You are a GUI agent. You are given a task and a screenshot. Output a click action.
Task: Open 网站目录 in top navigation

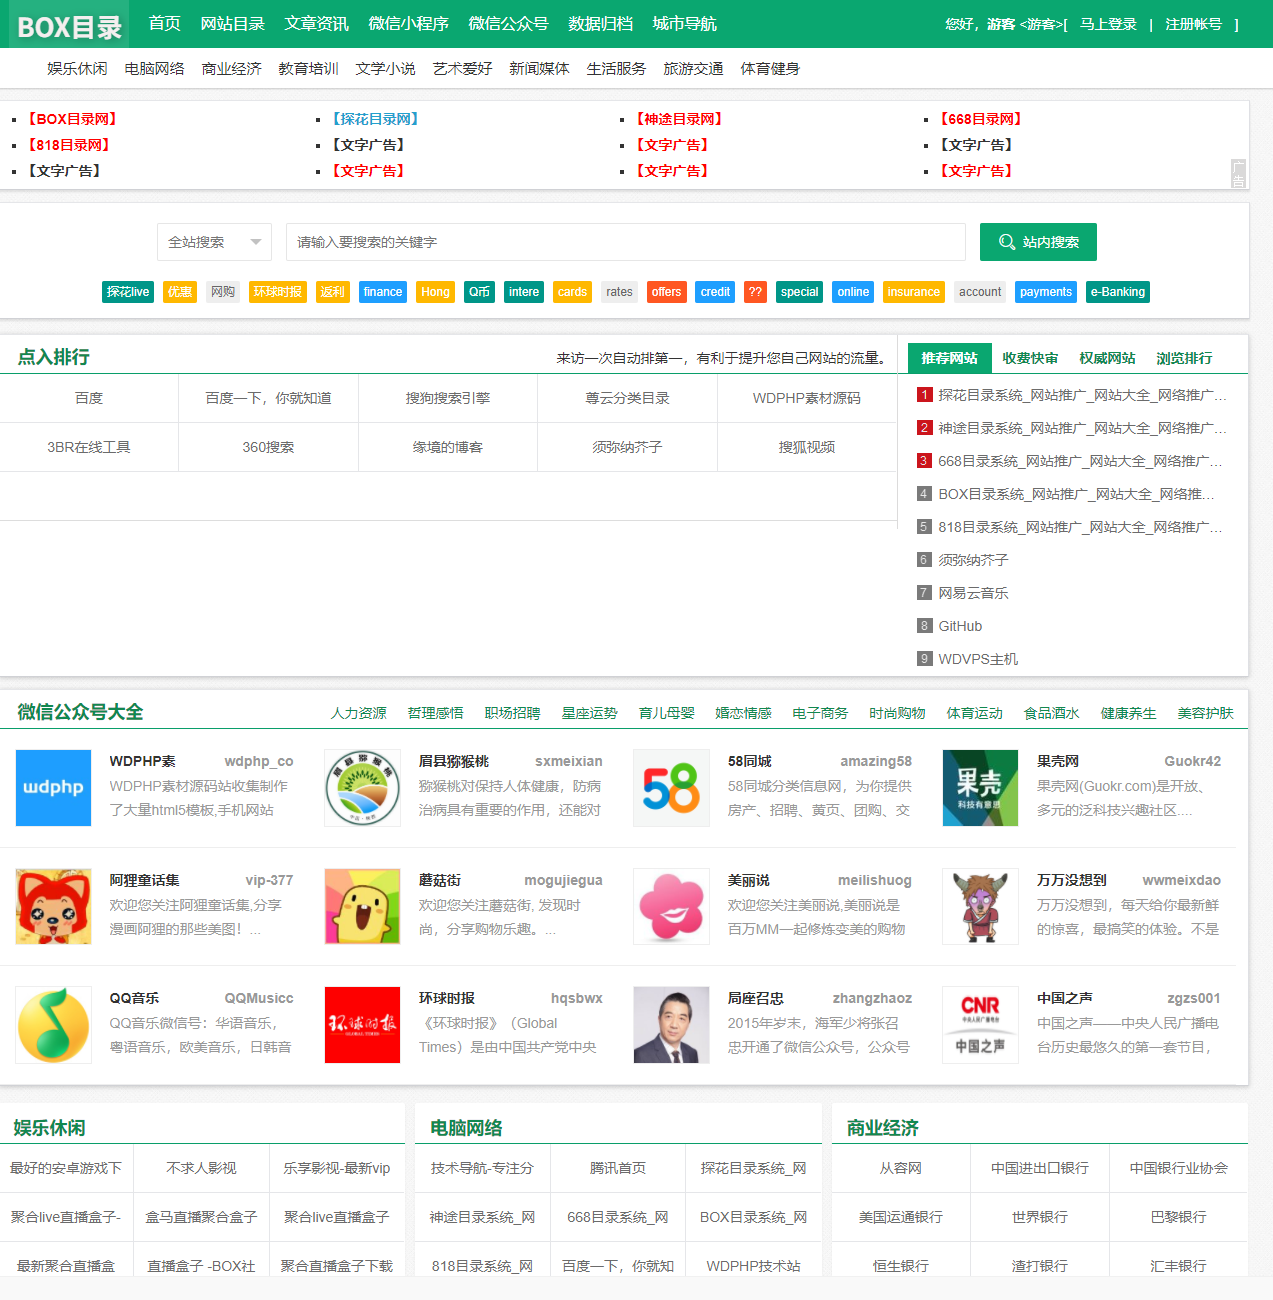pyautogui.click(x=233, y=23)
